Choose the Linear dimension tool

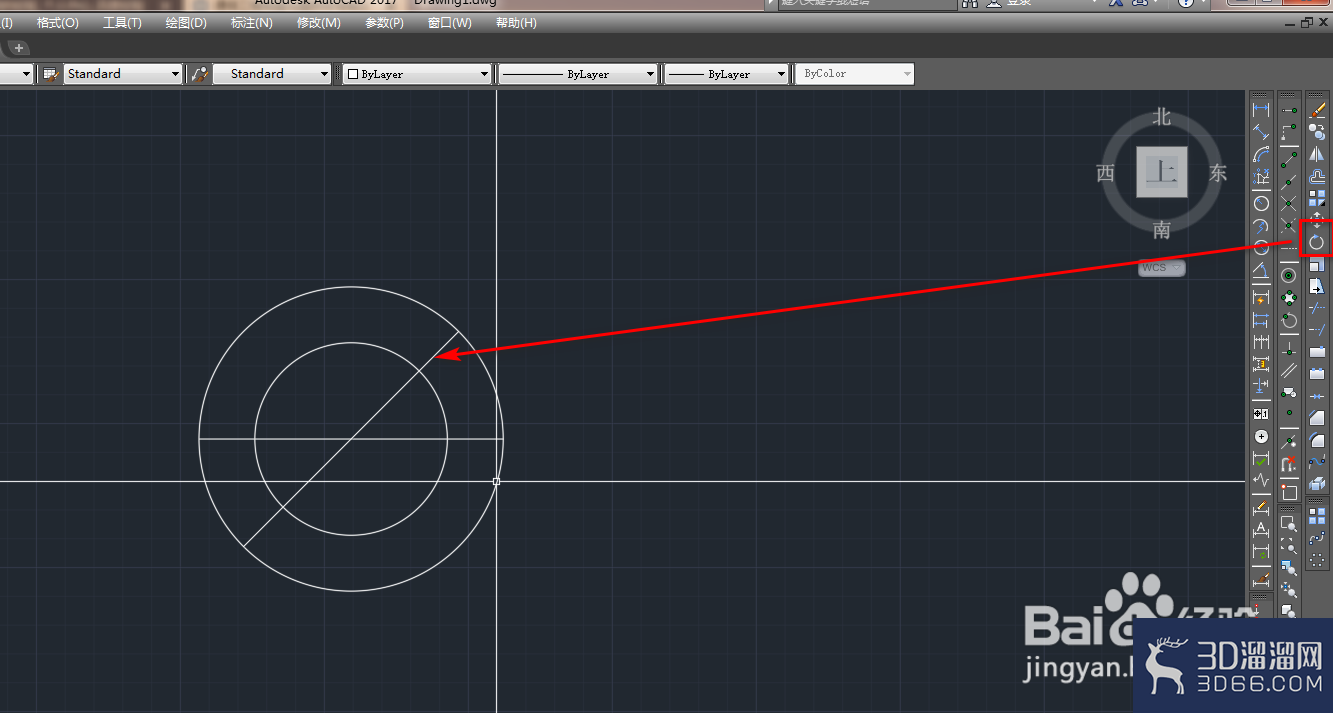pyautogui.click(x=1261, y=110)
